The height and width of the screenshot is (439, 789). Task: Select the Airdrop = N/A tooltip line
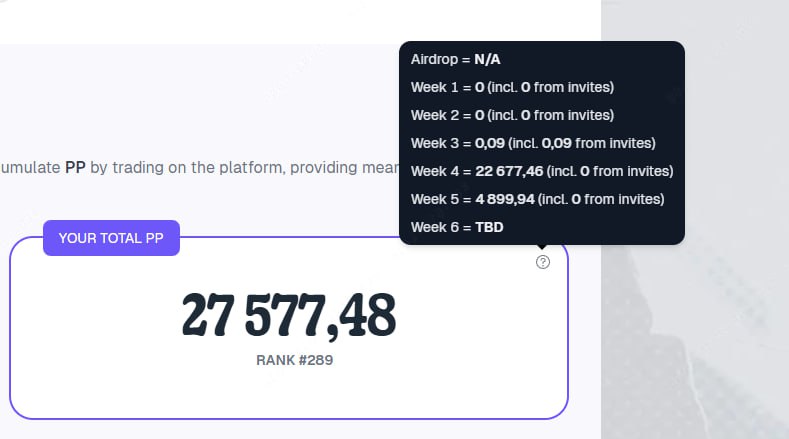coord(455,59)
